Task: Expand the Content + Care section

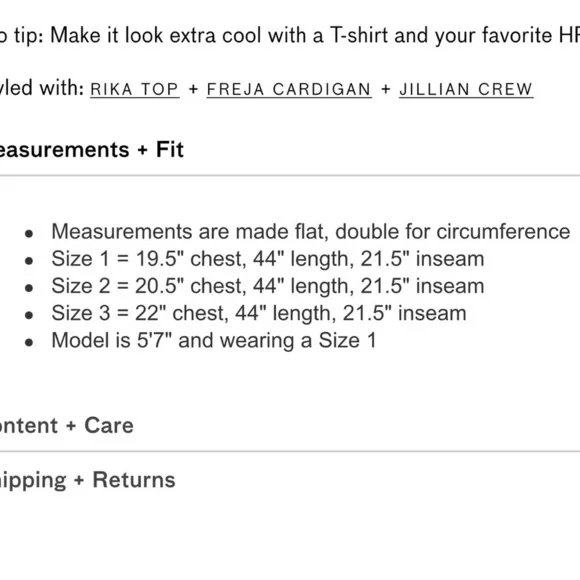Action: [67, 425]
